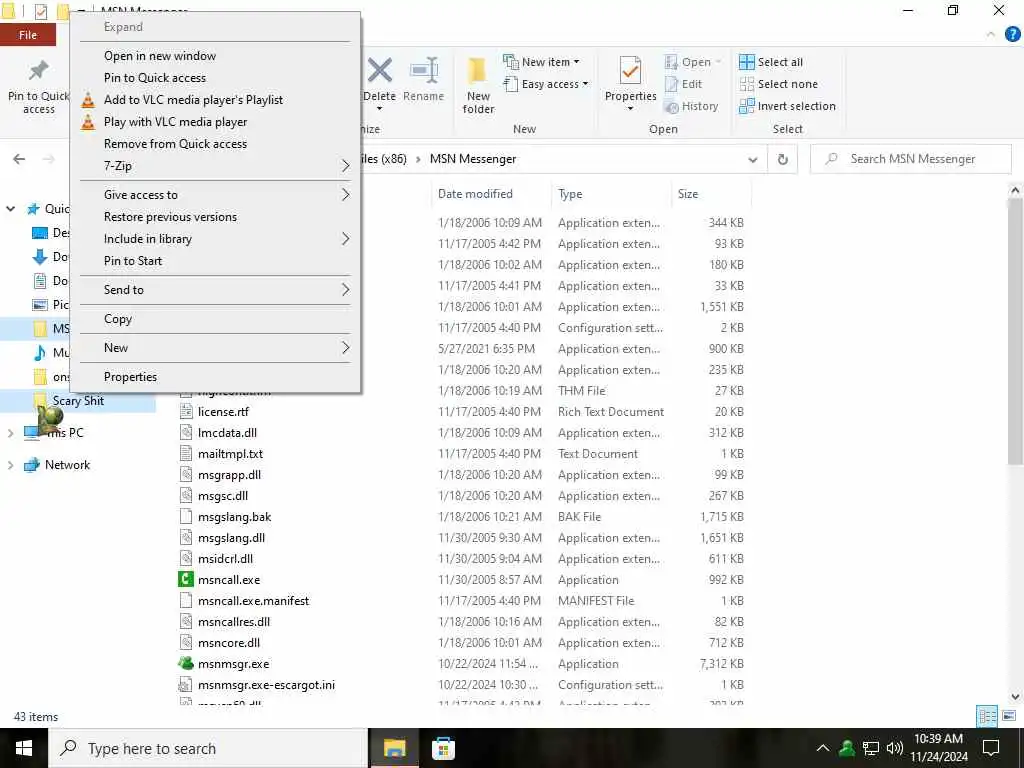Show hidden tray icons chevron
This screenshot has width=1024, height=768.
click(823, 748)
